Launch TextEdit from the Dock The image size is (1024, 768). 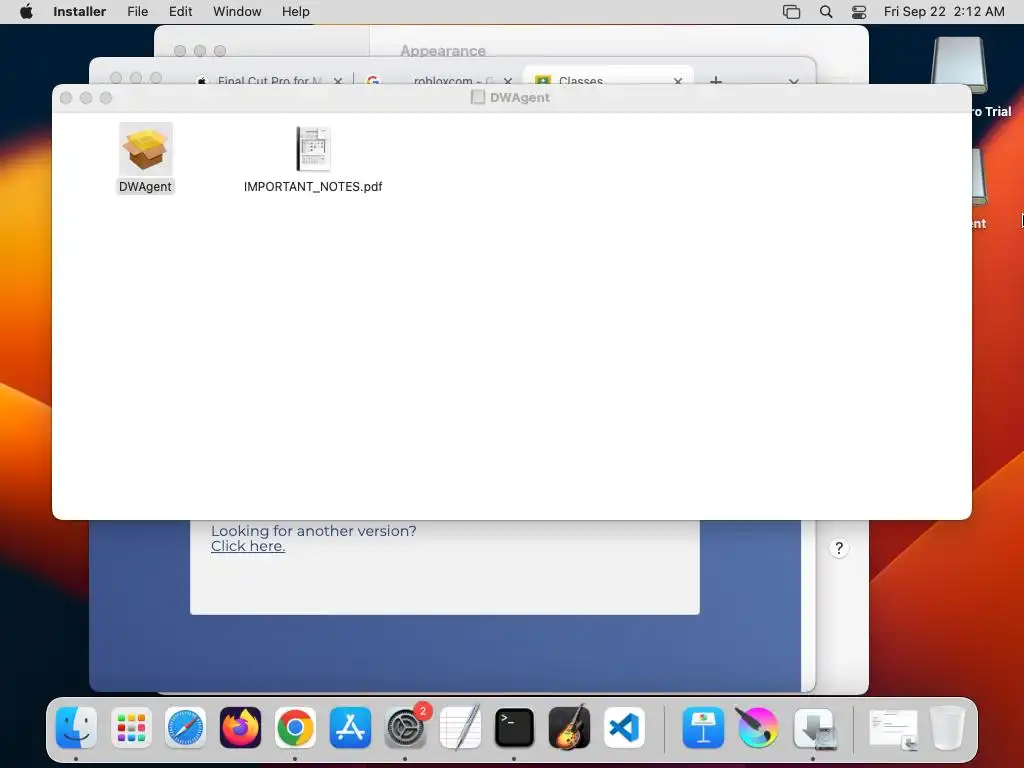click(460, 728)
